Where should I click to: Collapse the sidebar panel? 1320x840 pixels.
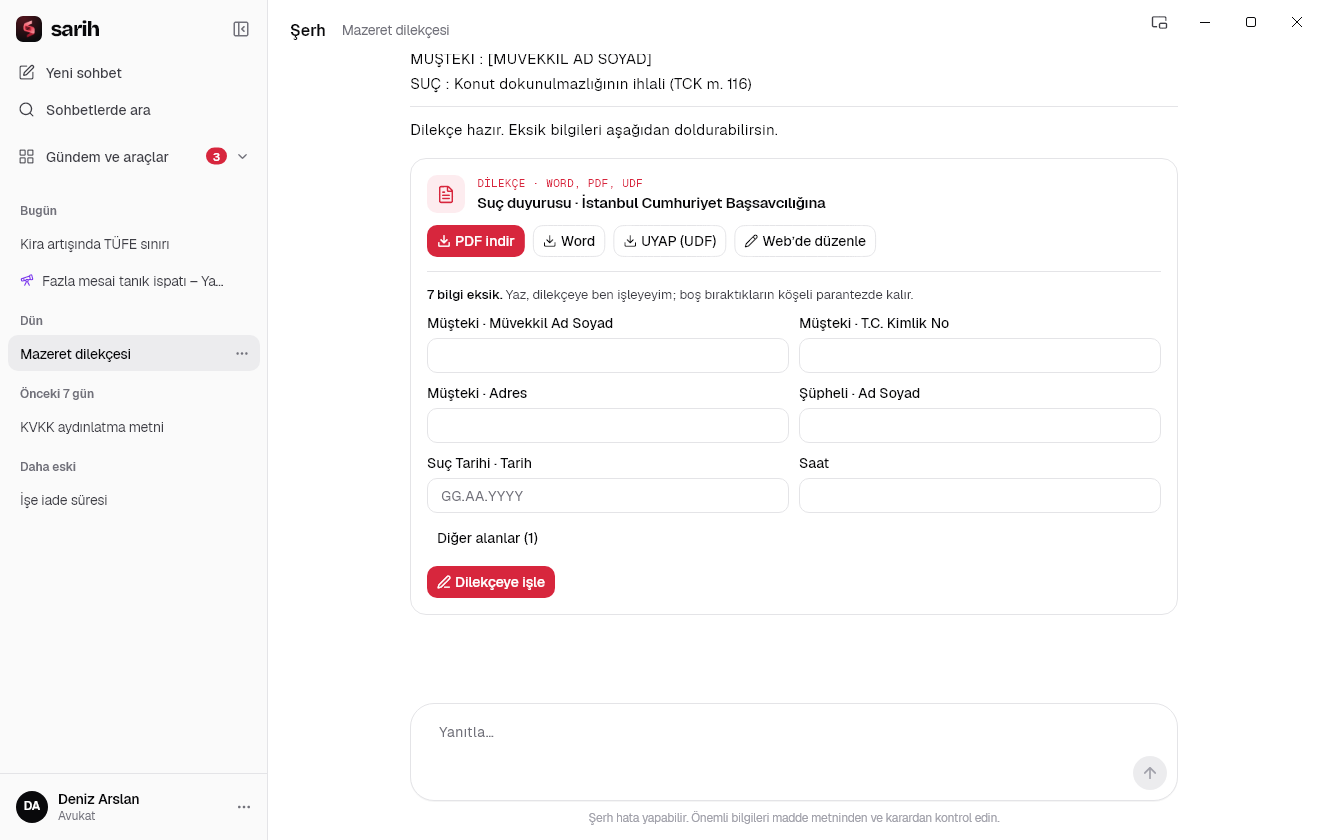pos(241,29)
